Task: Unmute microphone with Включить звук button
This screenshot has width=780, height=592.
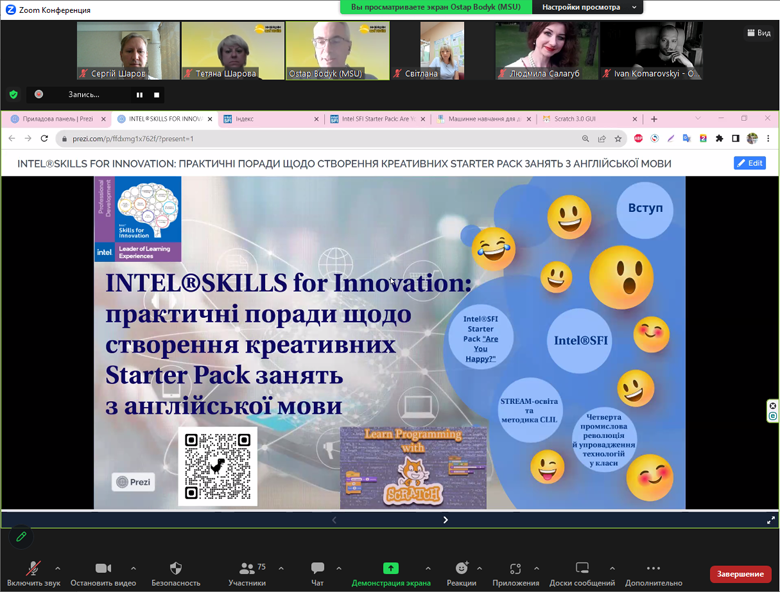Action: tap(33, 568)
